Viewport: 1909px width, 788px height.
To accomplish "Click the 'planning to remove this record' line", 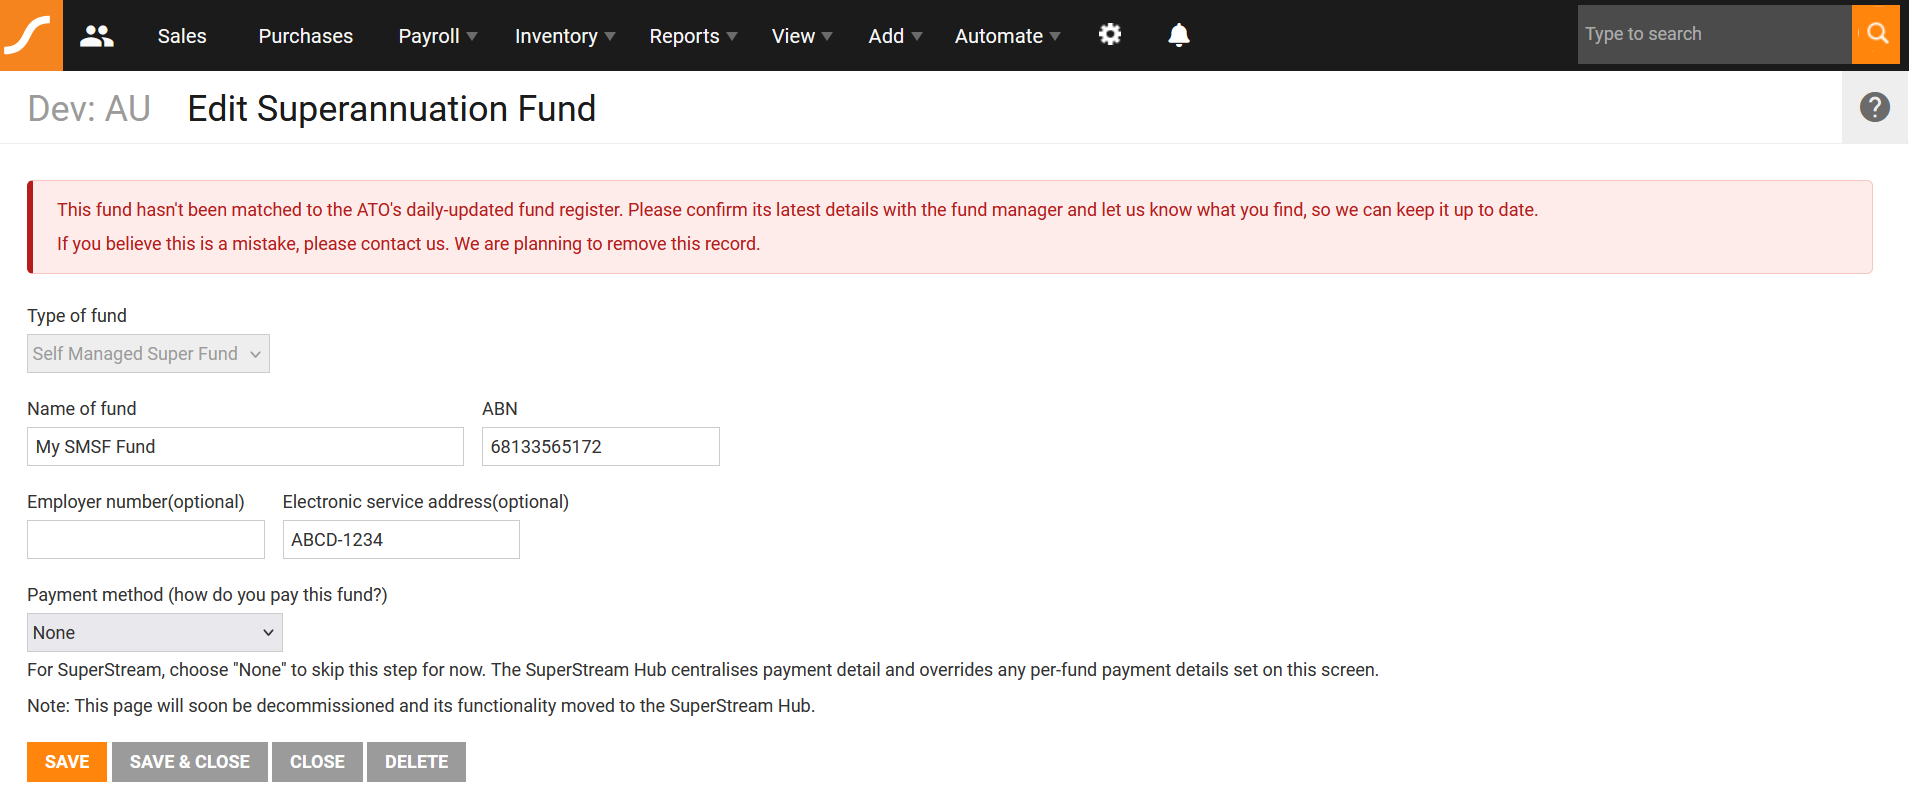I will pos(408,244).
